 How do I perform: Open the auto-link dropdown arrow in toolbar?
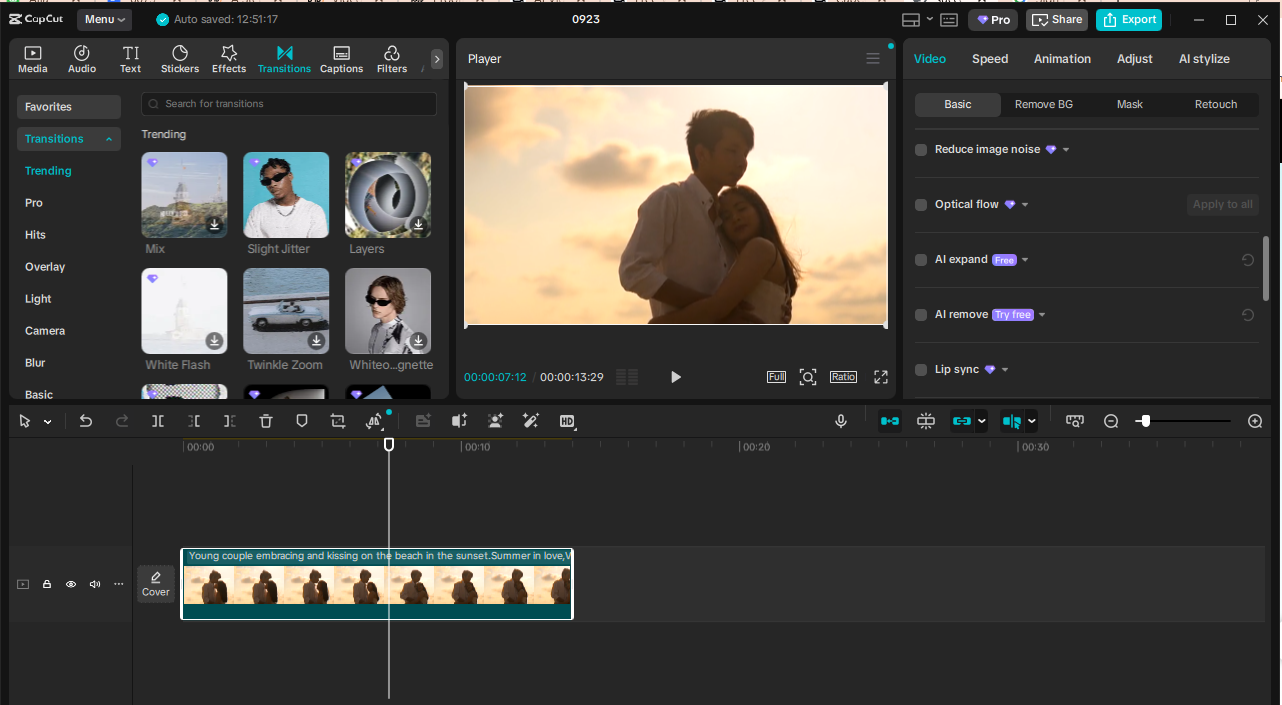tap(981, 421)
